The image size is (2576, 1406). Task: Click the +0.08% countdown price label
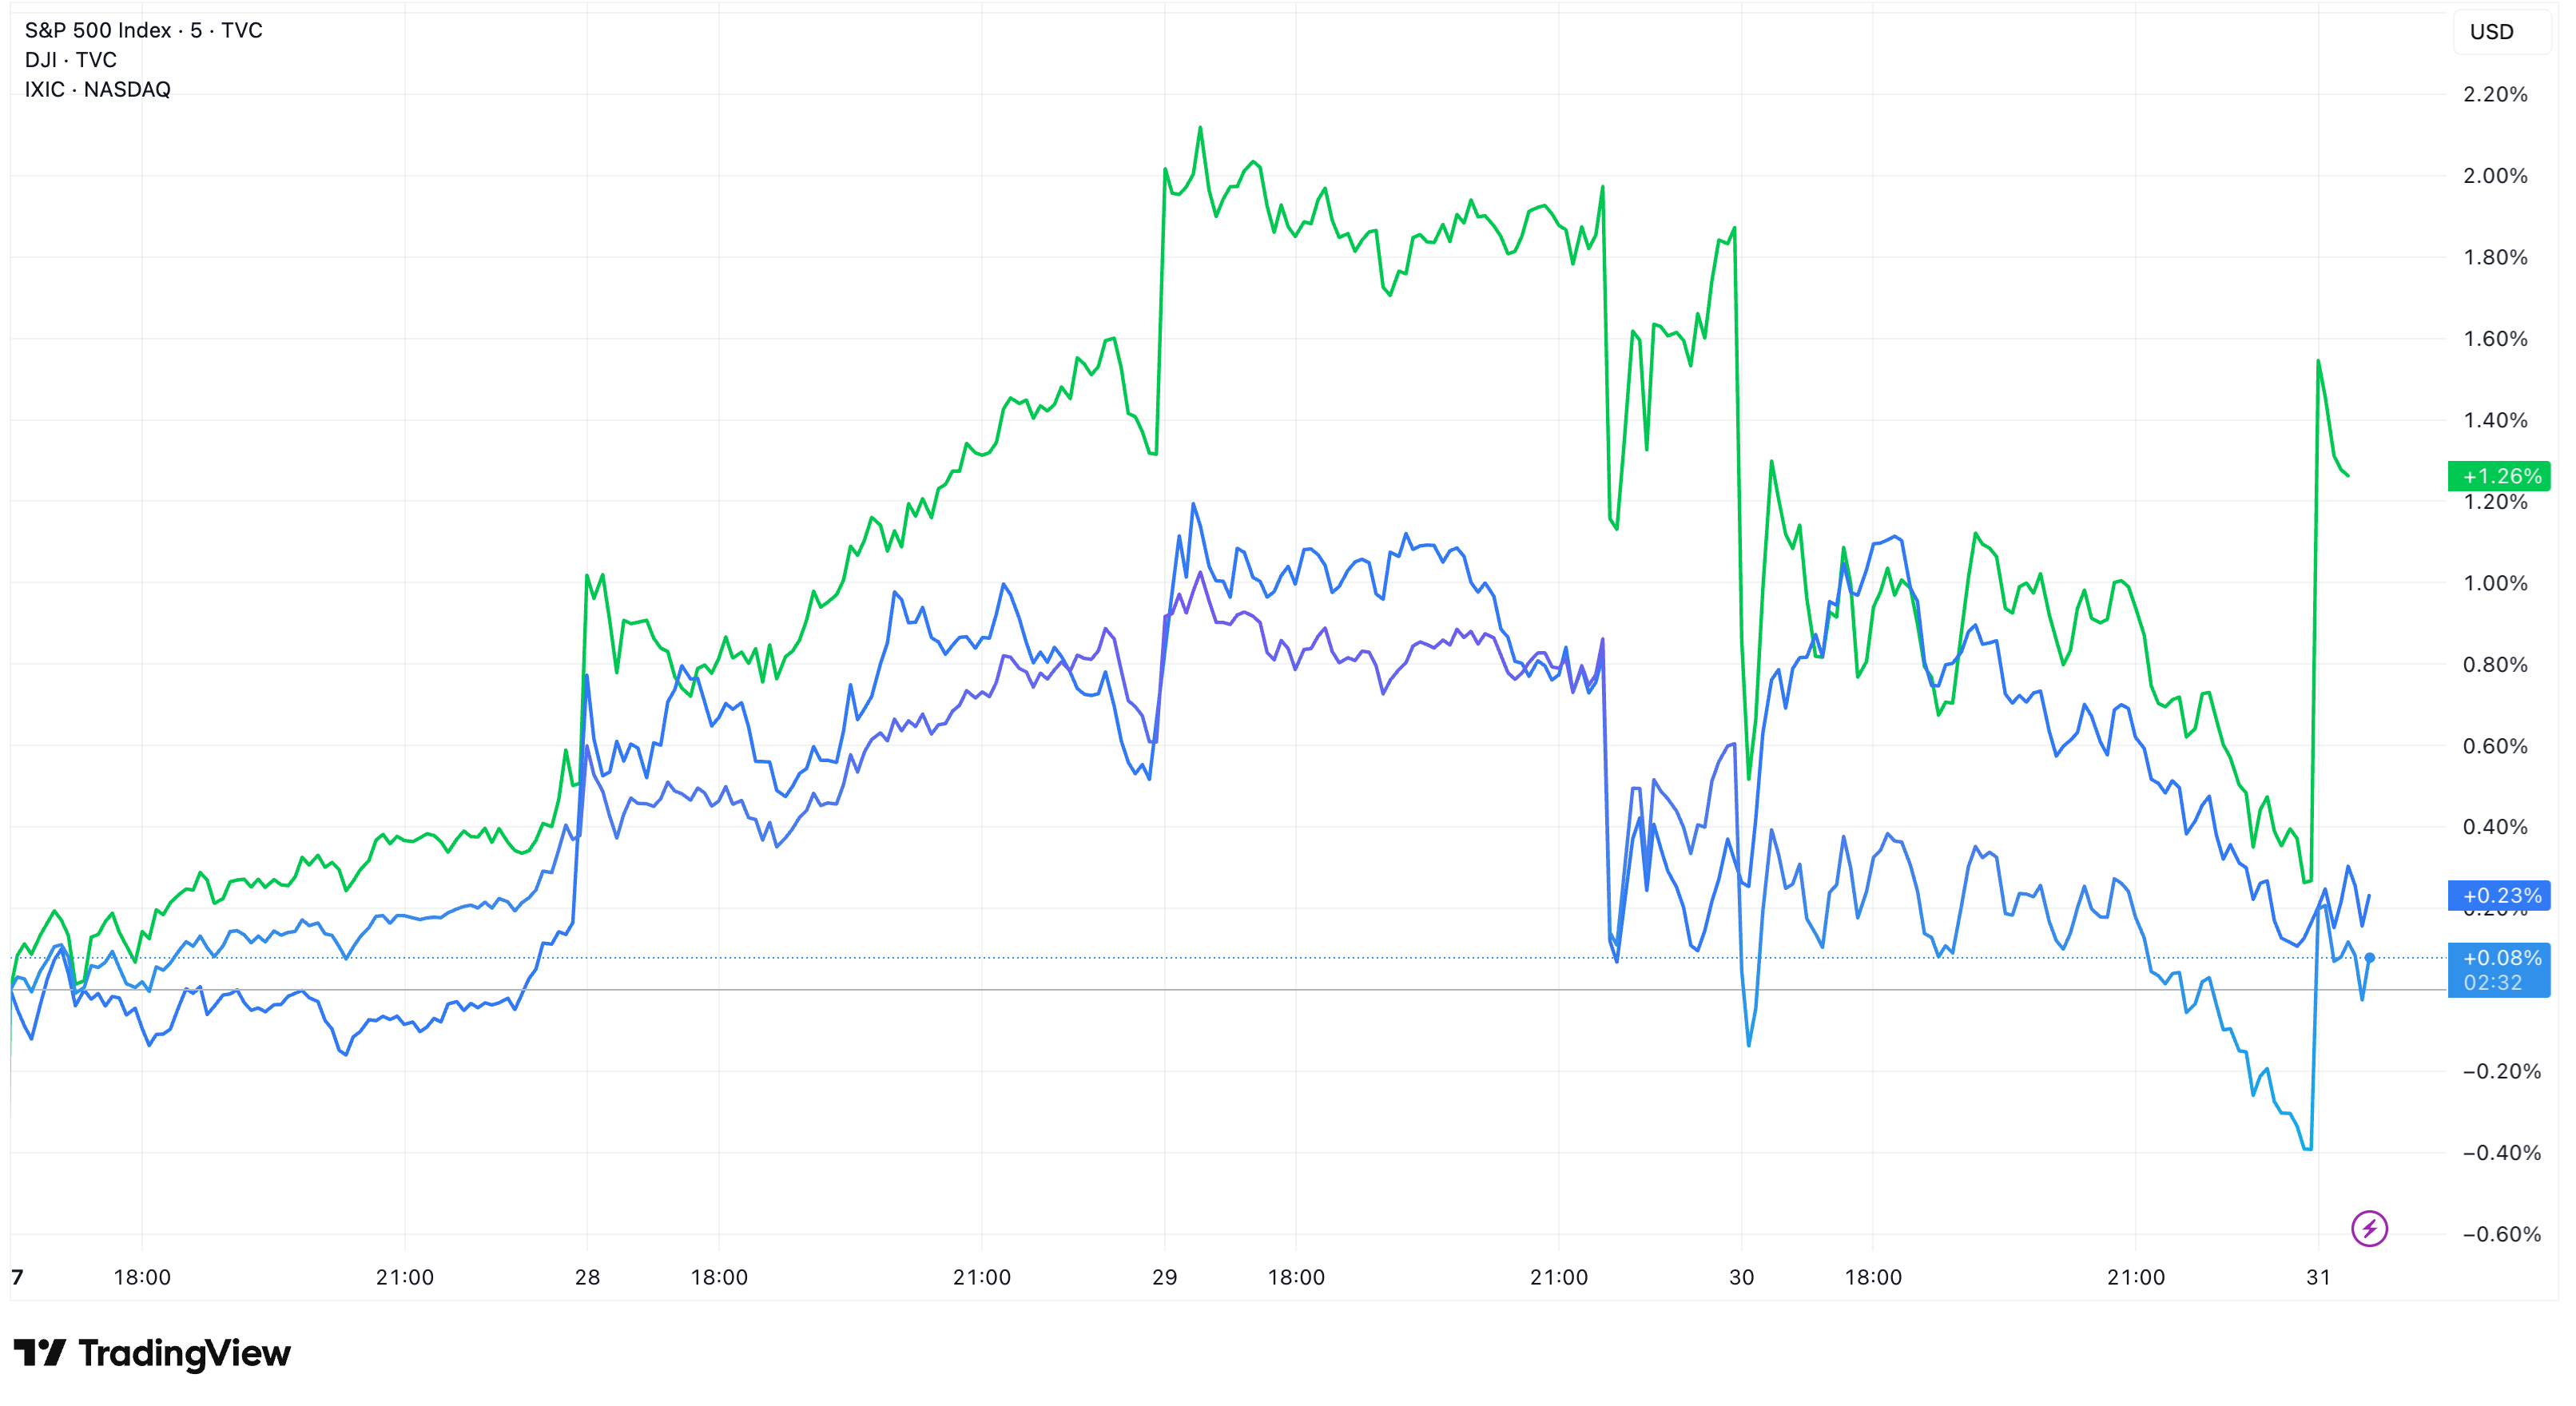[x=2498, y=969]
